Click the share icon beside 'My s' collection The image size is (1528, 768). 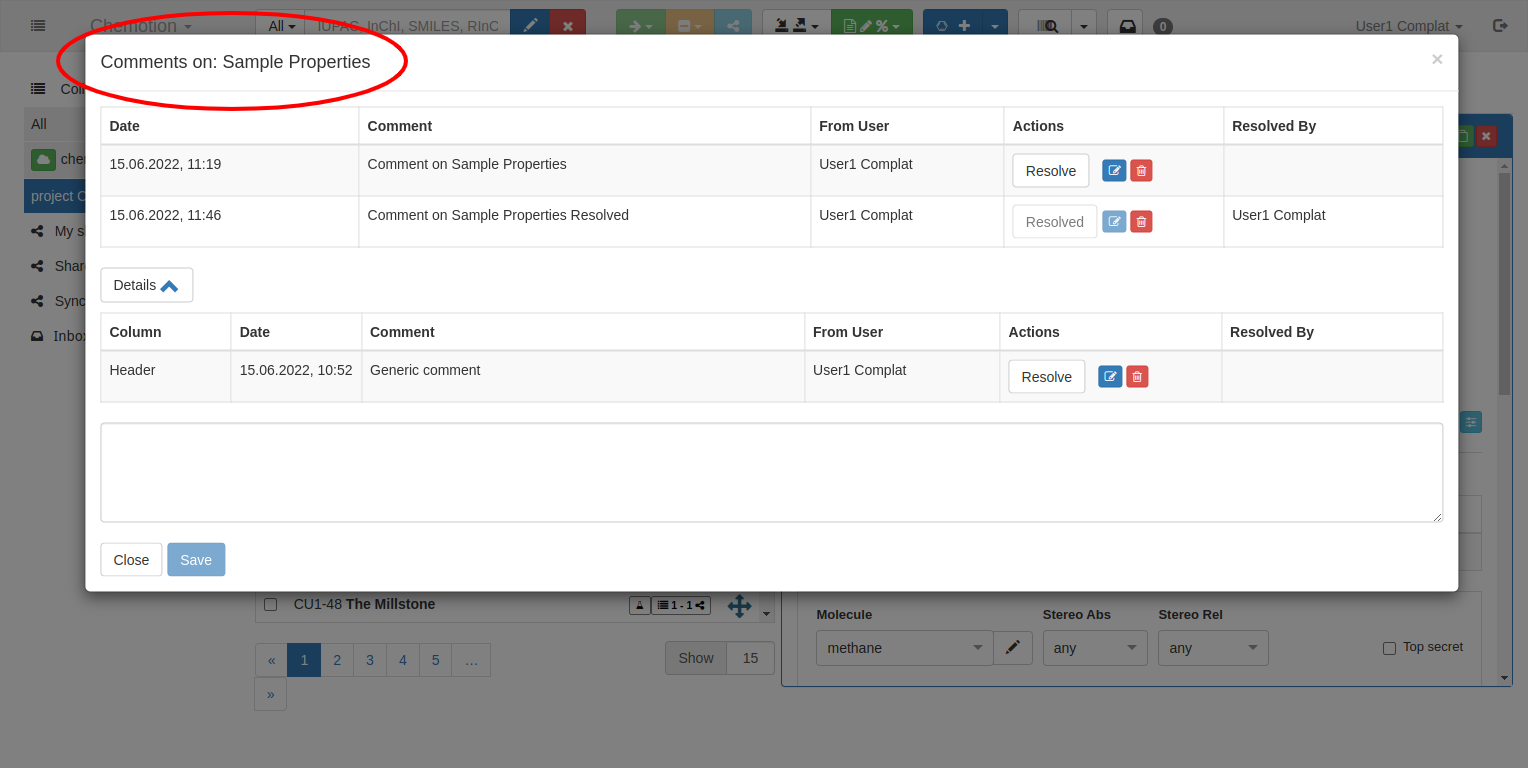click(37, 231)
